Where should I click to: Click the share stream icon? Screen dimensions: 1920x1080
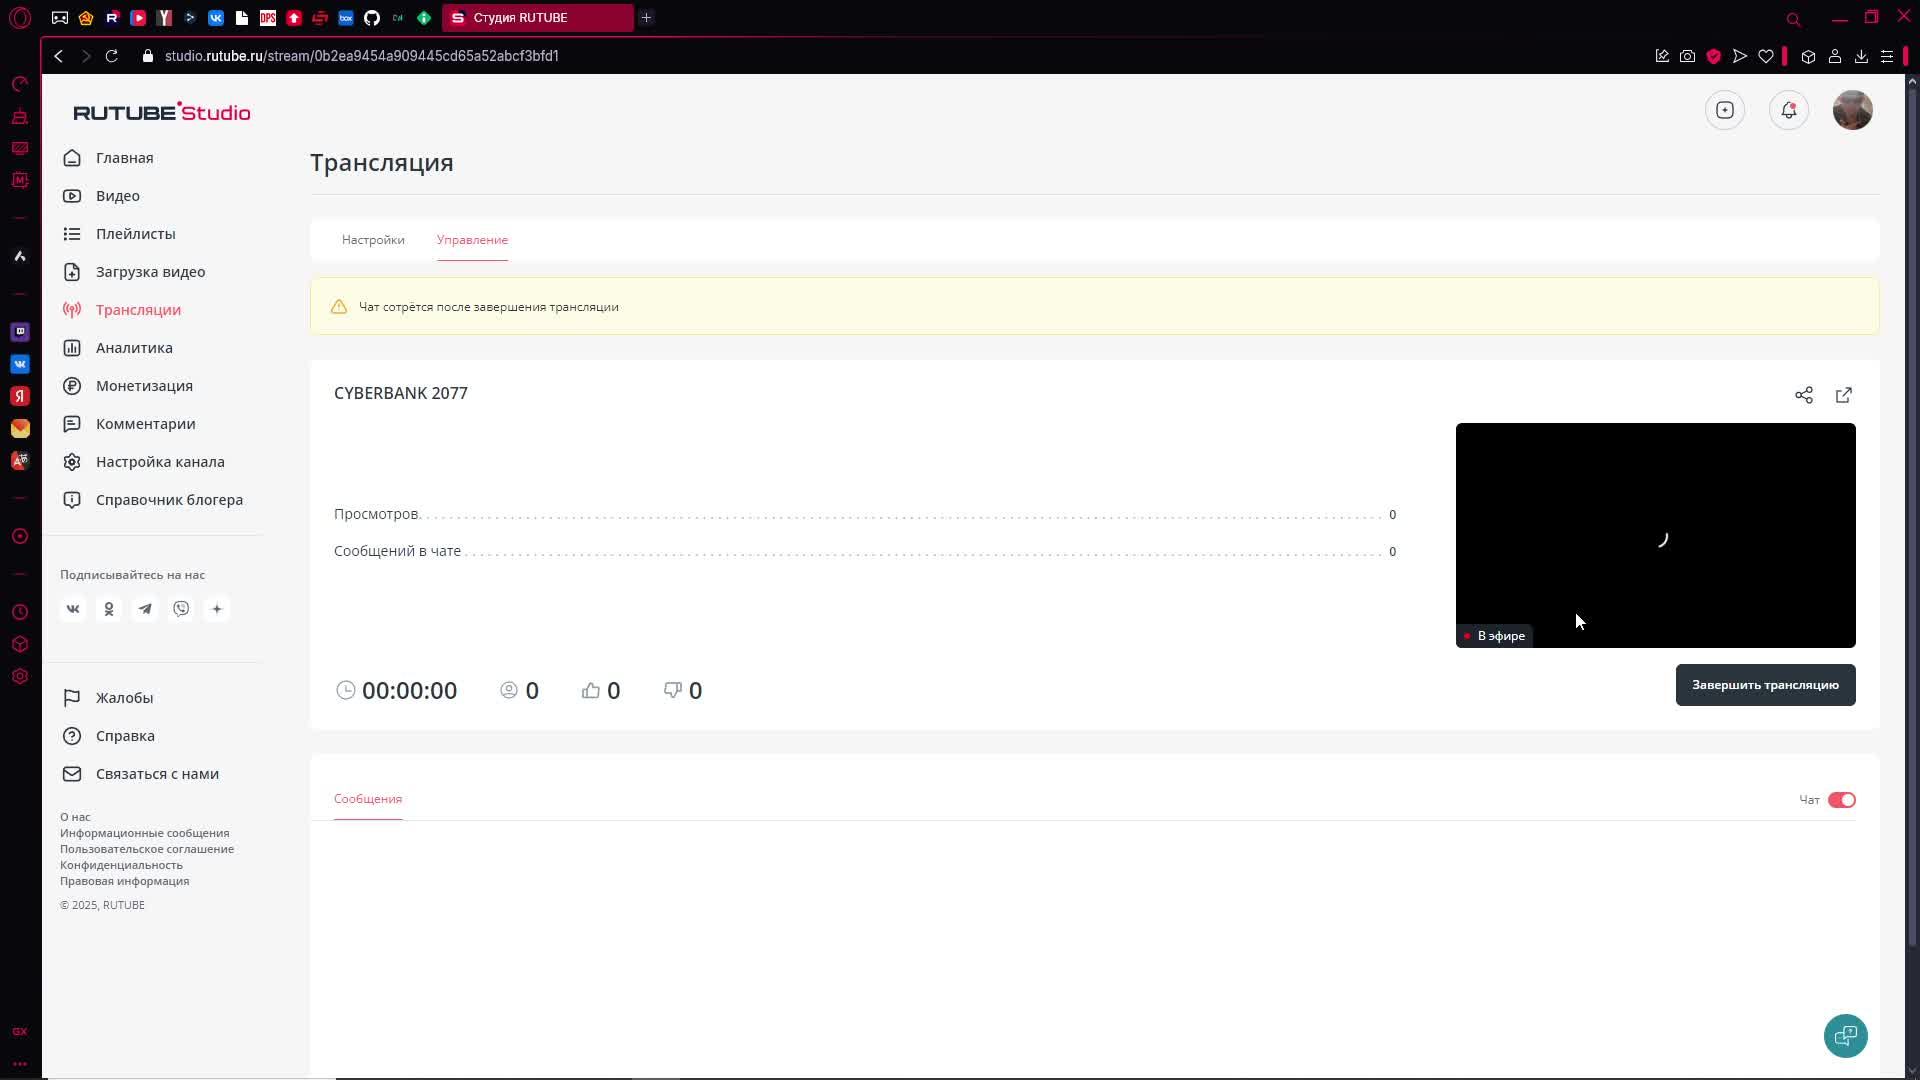1803,395
